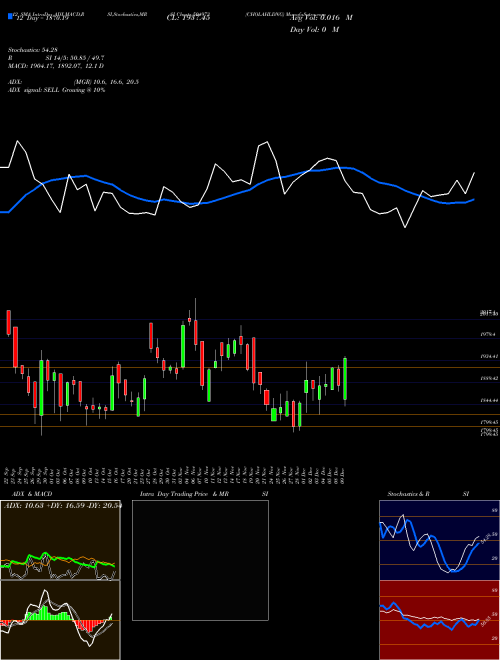The width and height of the screenshot is (500, 660).
Task: Click the blue 12 Day SMA legend square
Action: [x=10, y=16]
